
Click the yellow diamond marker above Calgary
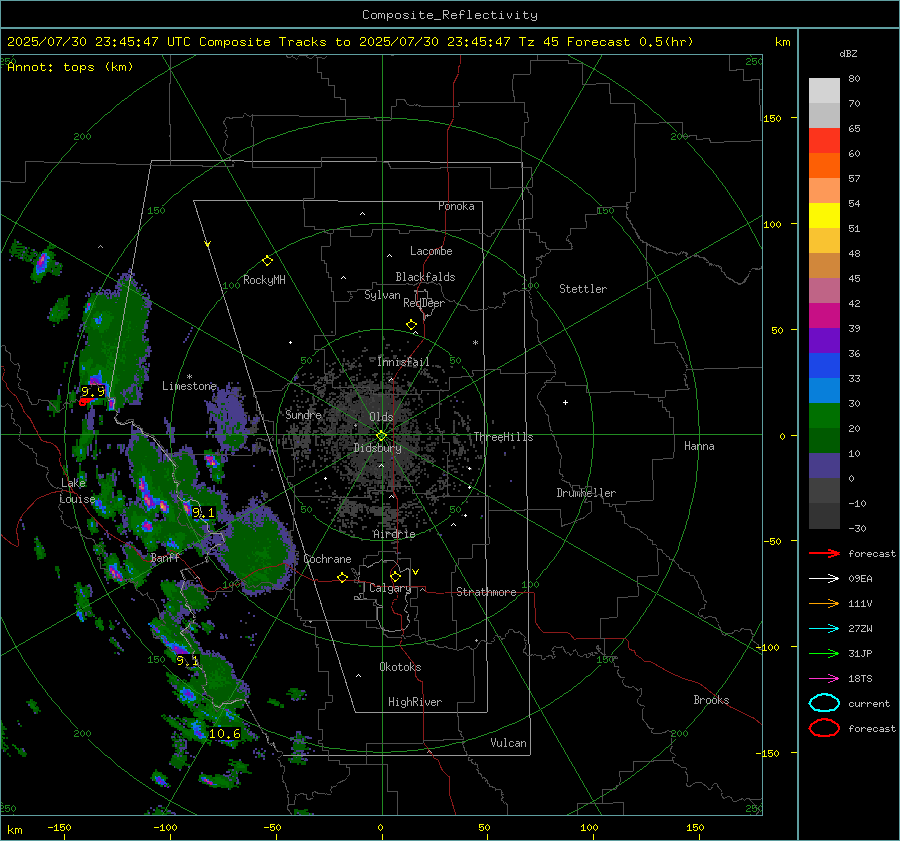395,576
